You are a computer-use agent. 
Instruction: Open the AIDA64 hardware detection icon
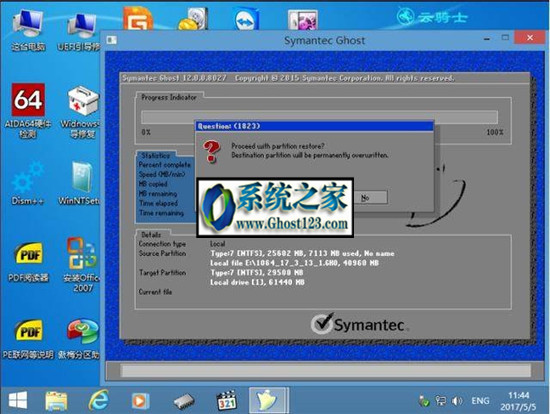[x=28, y=110]
